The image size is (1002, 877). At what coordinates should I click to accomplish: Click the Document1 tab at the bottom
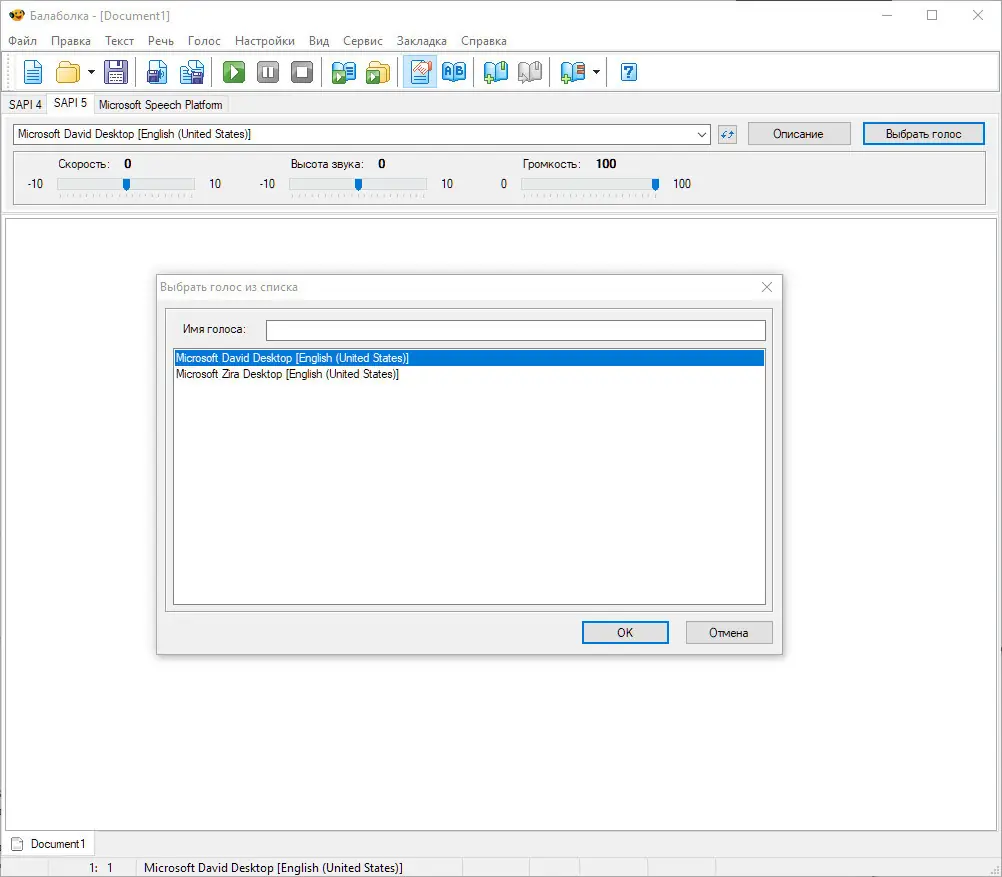[49, 844]
